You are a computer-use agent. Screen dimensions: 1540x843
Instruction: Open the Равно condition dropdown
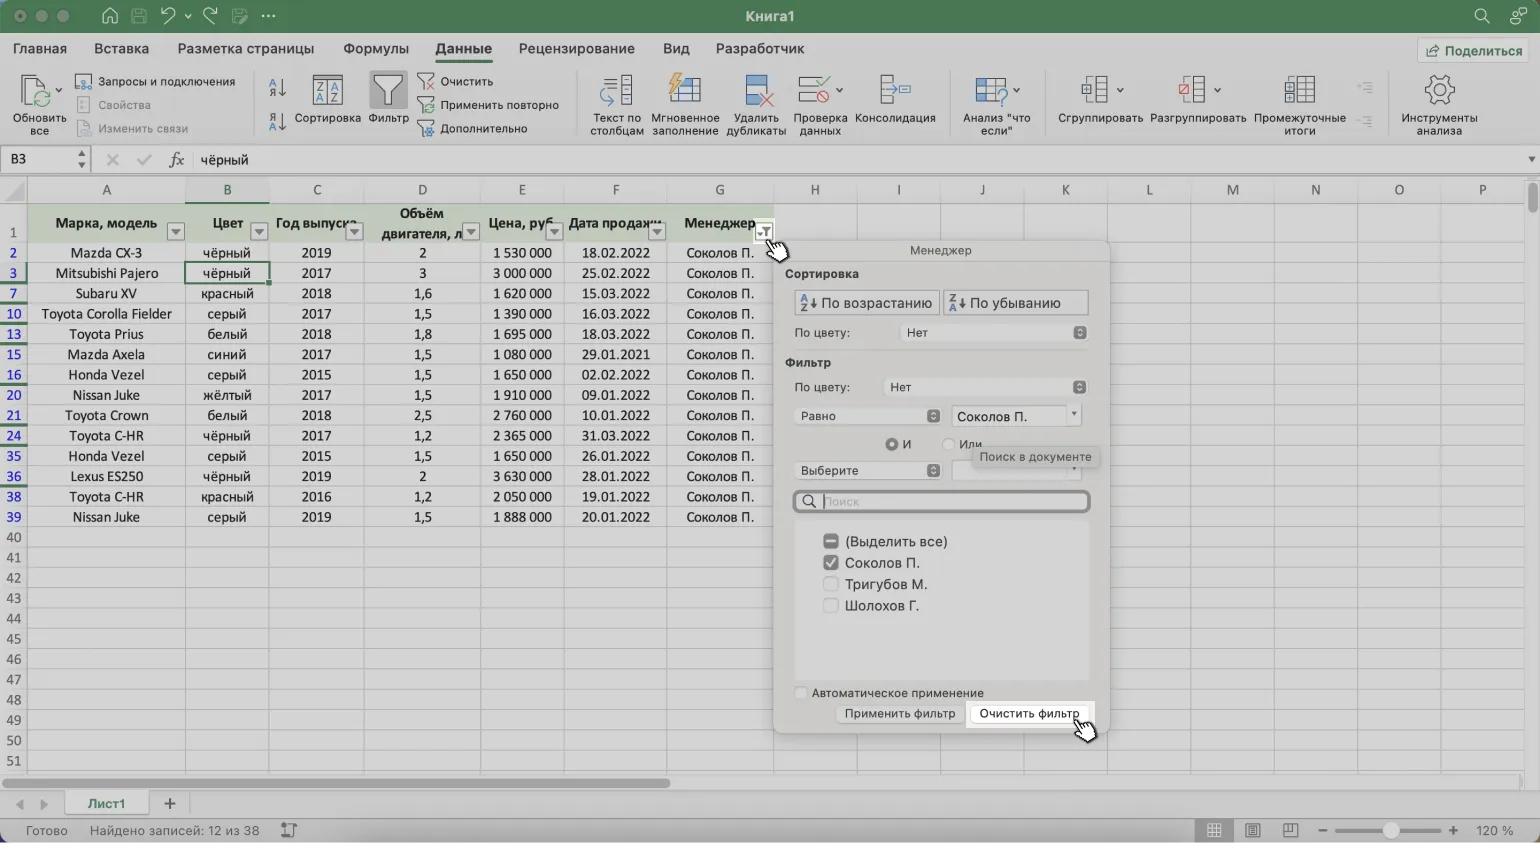pos(868,416)
